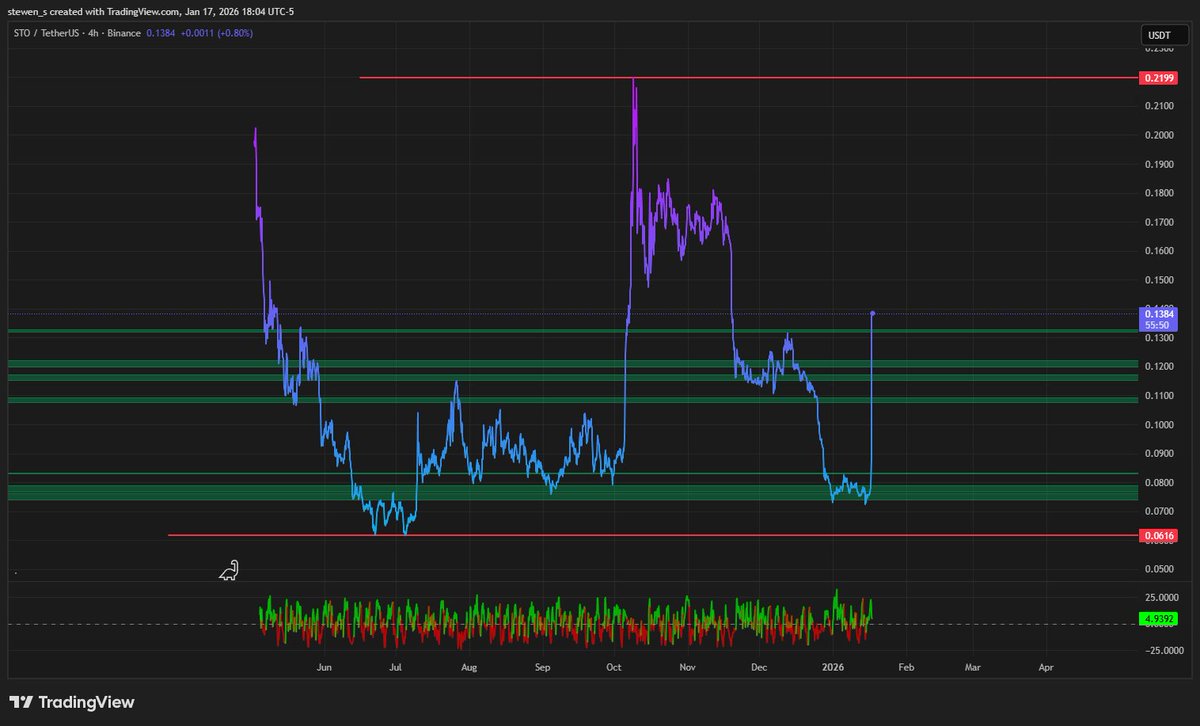Click the Oct label on the time axis
The height and width of the screenshot is (726, 1200).
[613, 666]
